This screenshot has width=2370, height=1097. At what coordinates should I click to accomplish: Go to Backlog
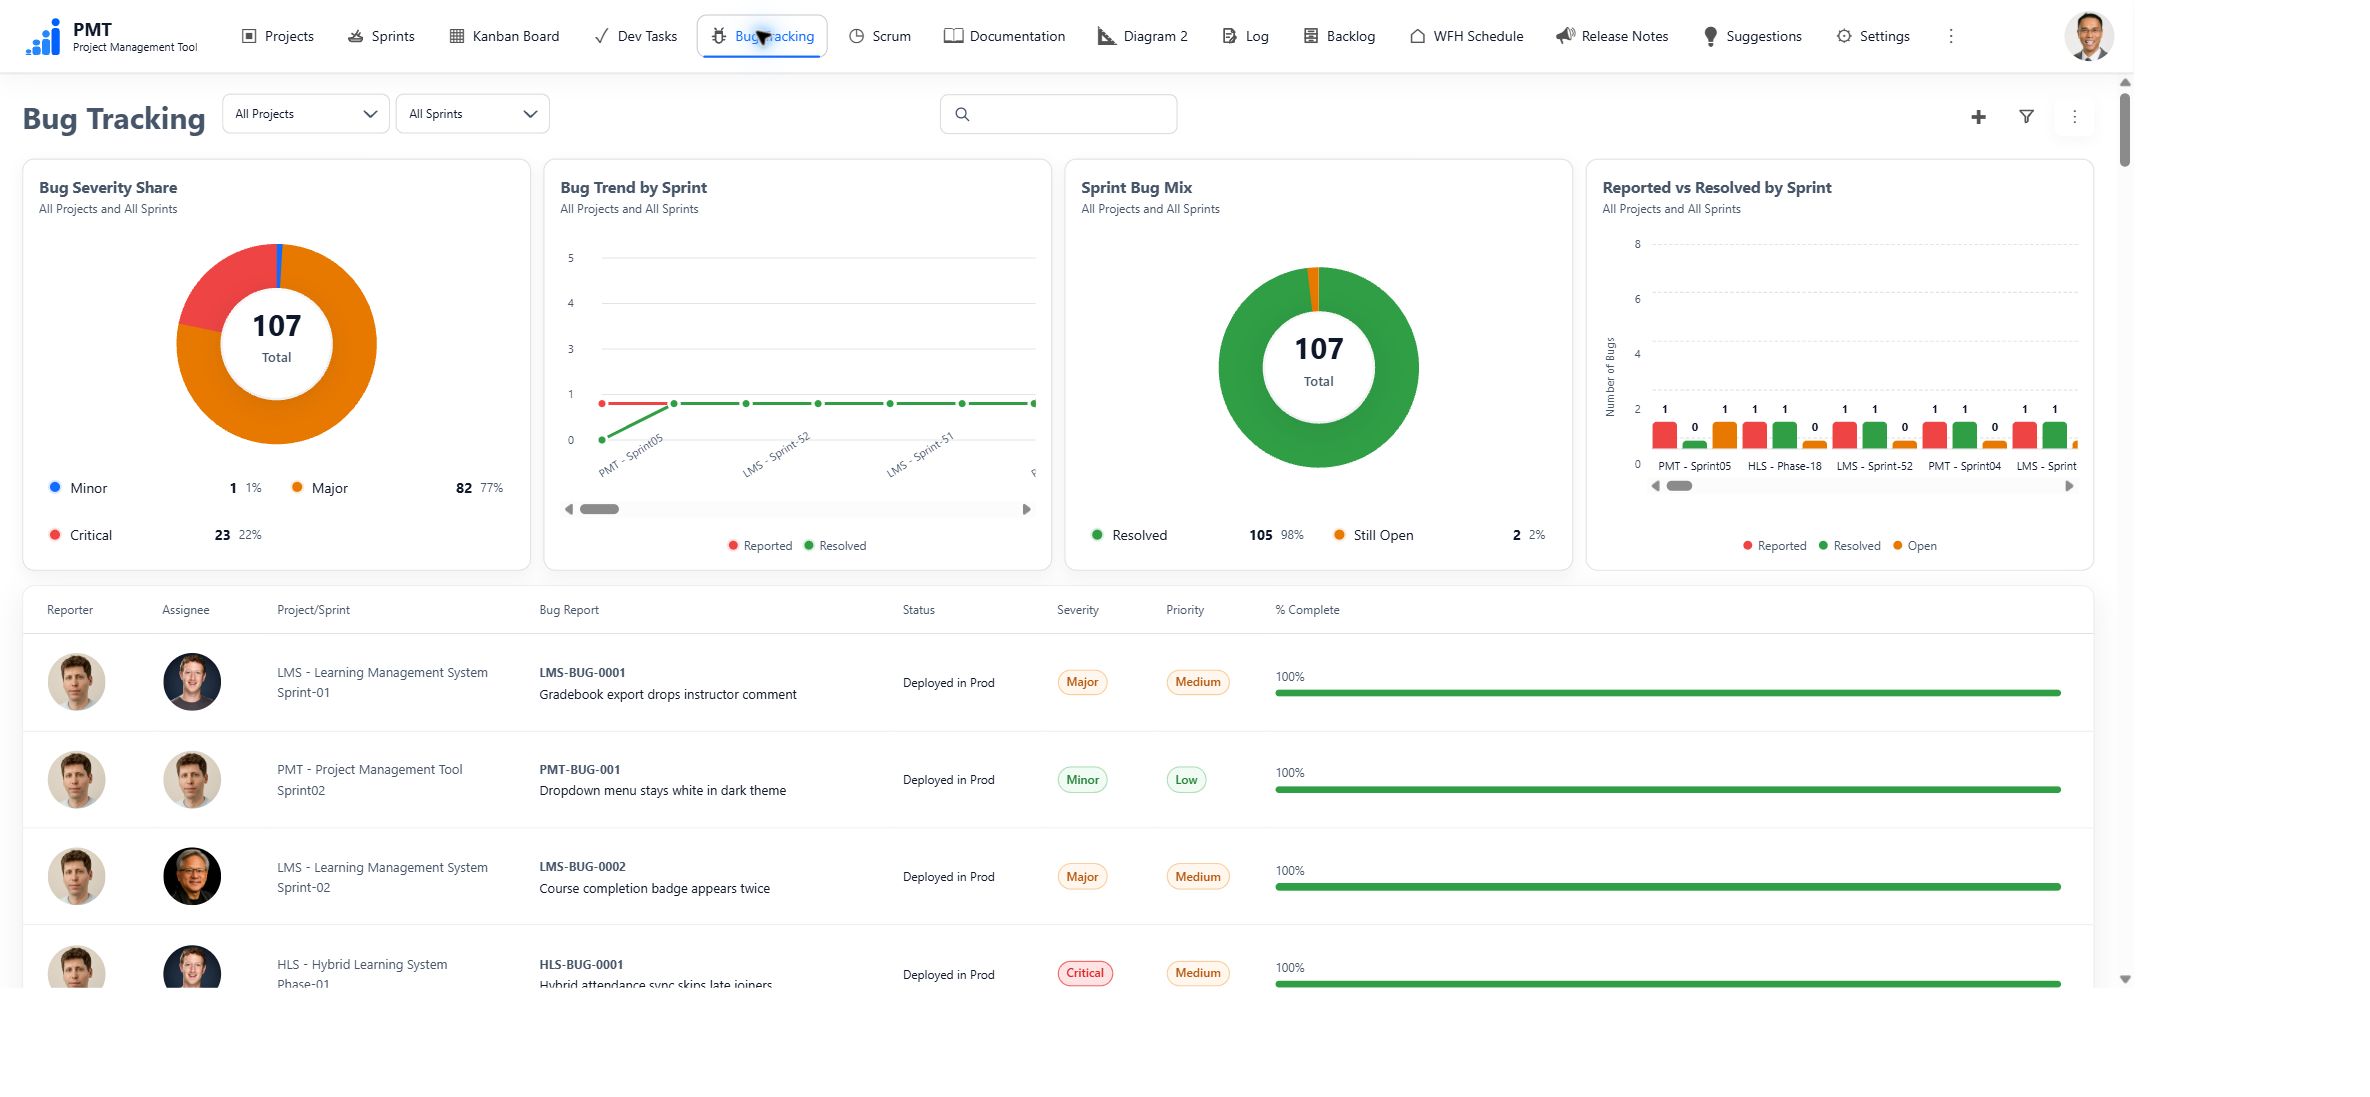pyautogui.click(x=1339, y=36)
